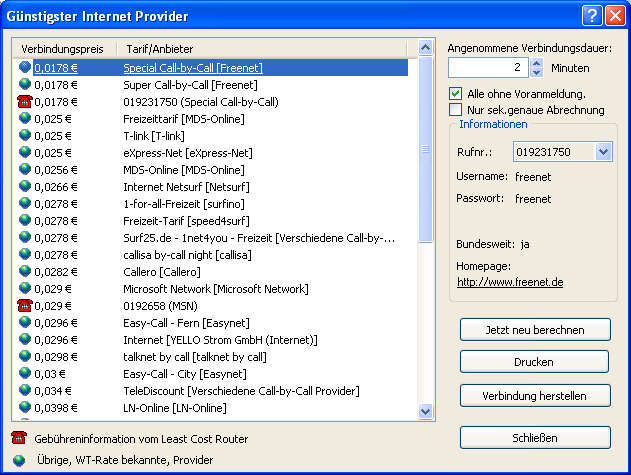Screen dimensions: 631x475
Task: Click globe icon beside callisa by-call night
Action: coord(25,254)
